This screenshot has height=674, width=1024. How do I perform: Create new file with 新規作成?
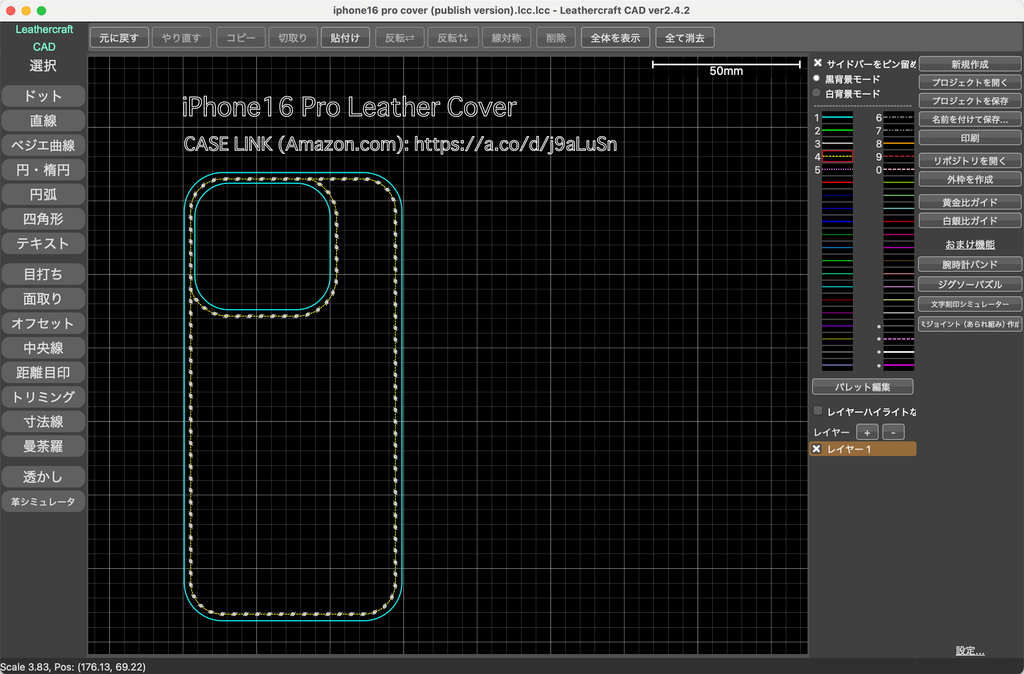pyautogui.click(x=970, y=64)
